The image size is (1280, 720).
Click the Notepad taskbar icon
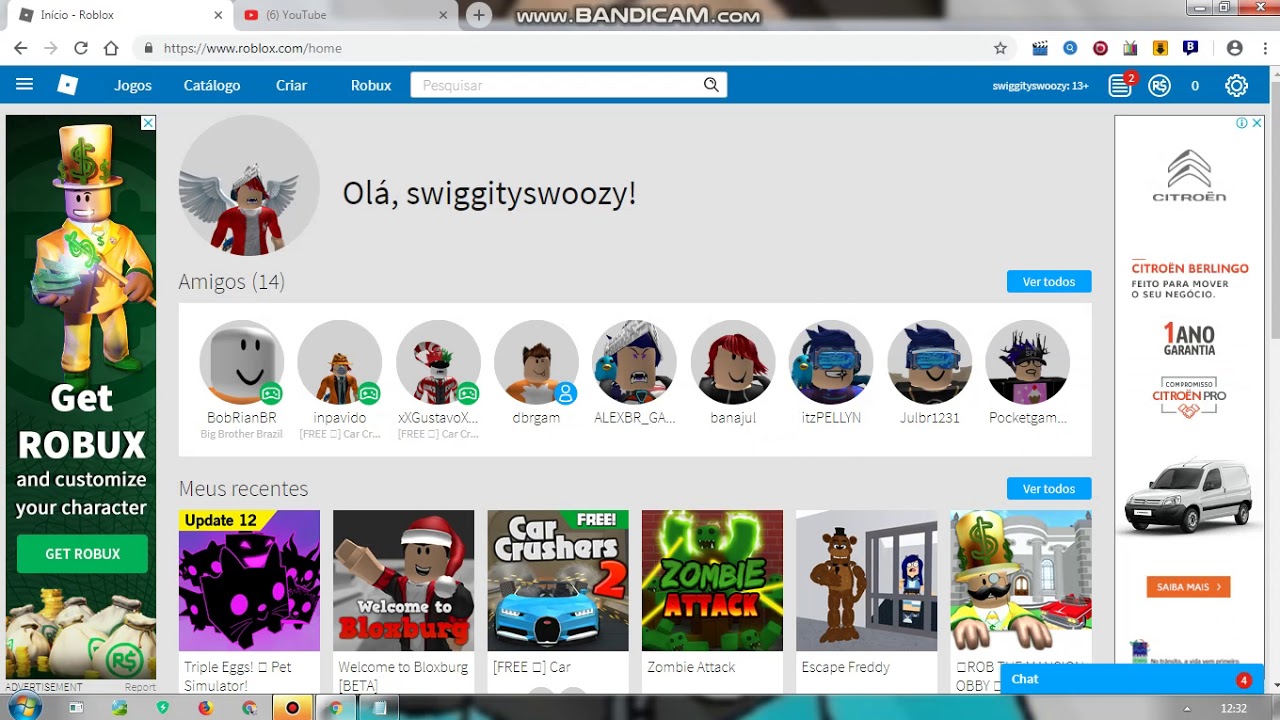pyautogui.click(x=379, y=708)
